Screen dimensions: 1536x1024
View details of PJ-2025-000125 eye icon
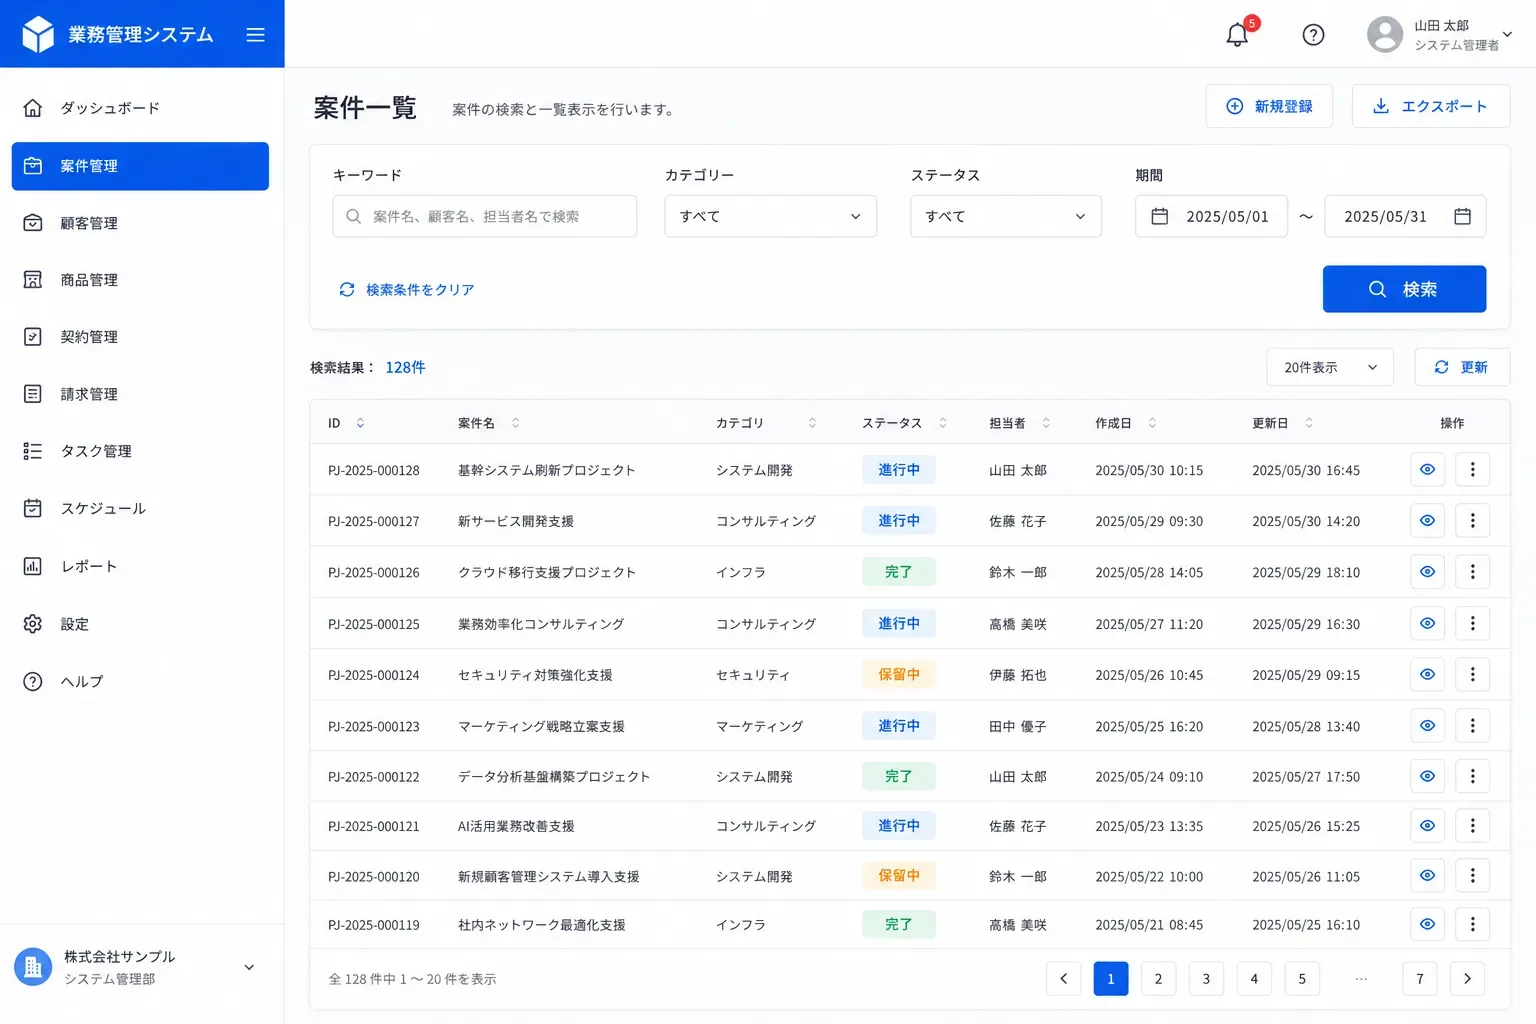tap(1427, 624)
